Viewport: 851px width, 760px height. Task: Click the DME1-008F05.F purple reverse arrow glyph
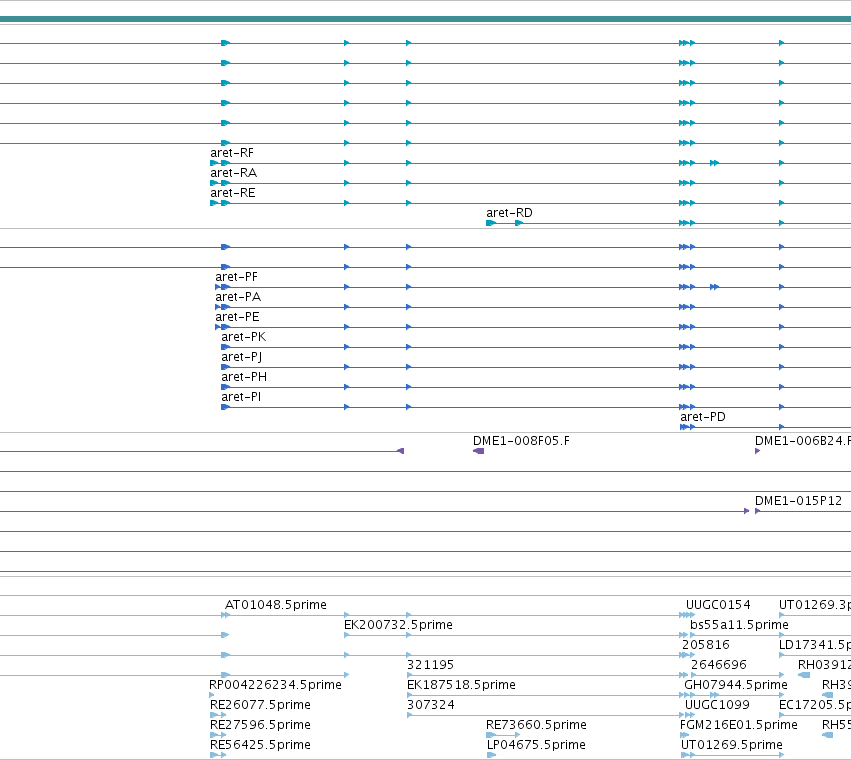(x=478, y=451)
